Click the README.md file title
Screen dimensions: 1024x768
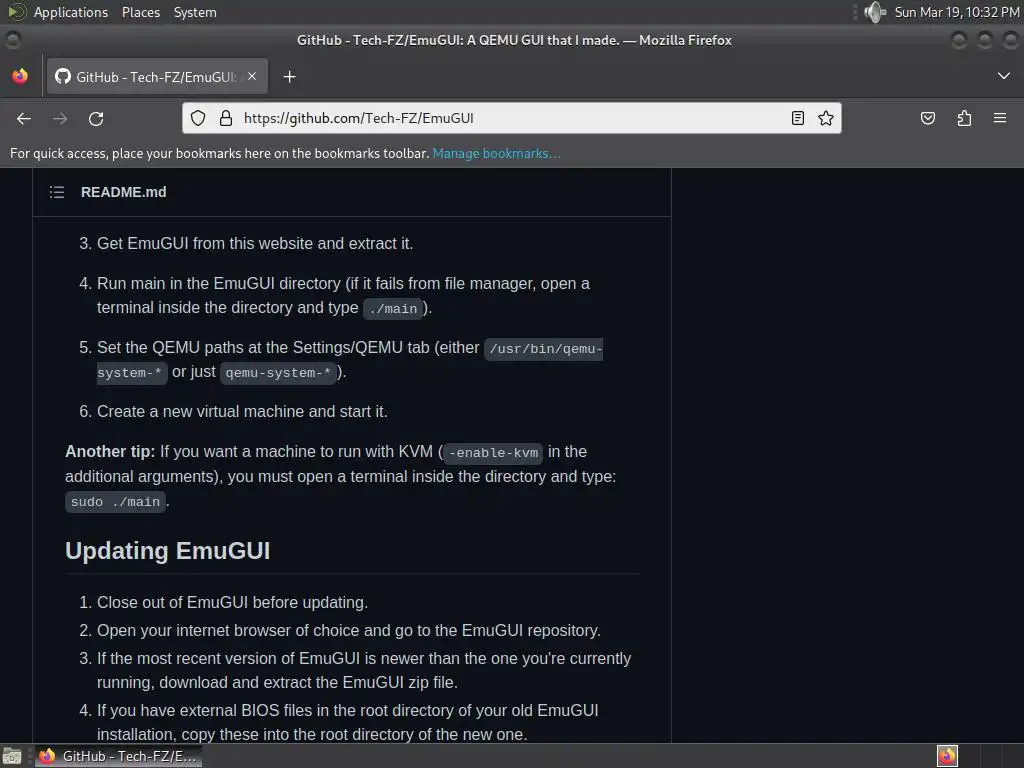coord(123,192)
